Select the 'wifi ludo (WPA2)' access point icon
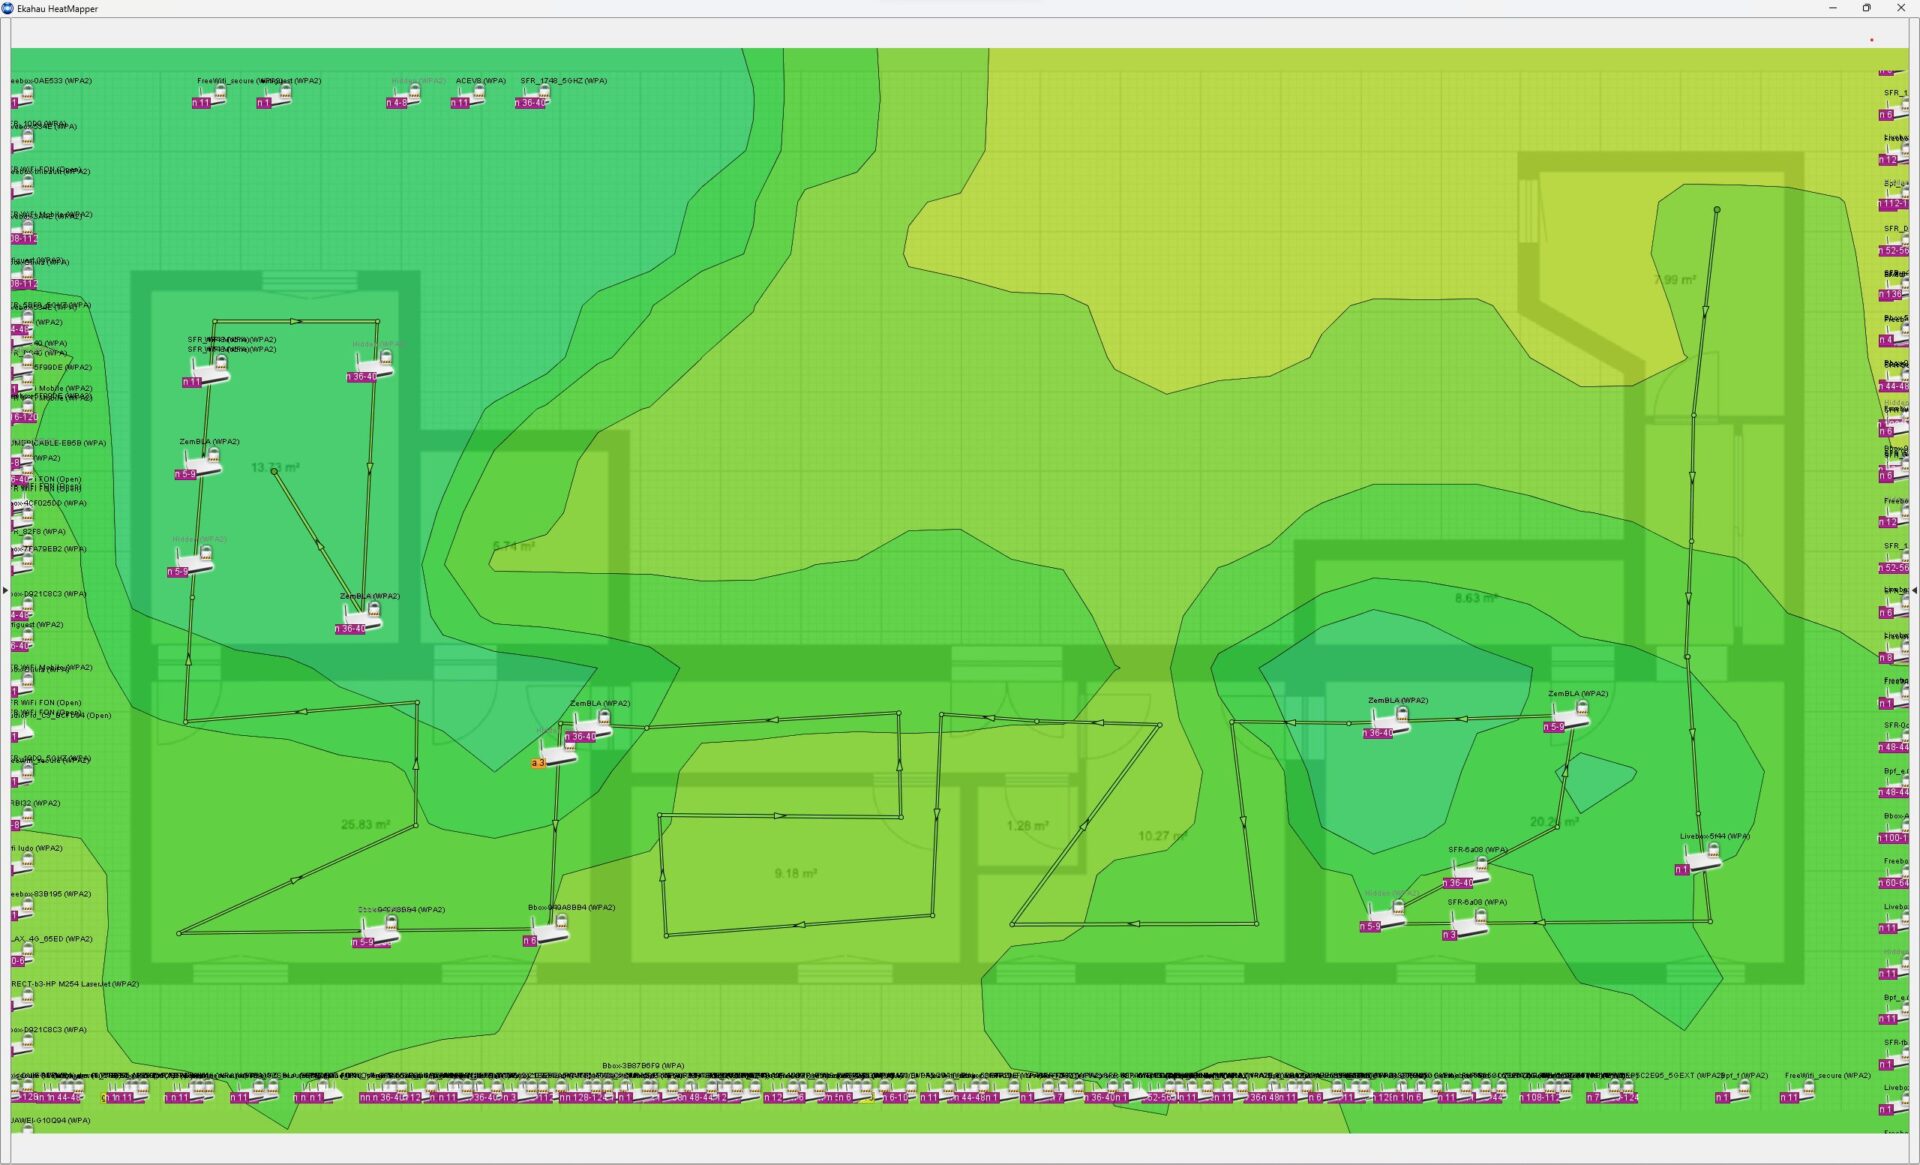 pos(24,864)
